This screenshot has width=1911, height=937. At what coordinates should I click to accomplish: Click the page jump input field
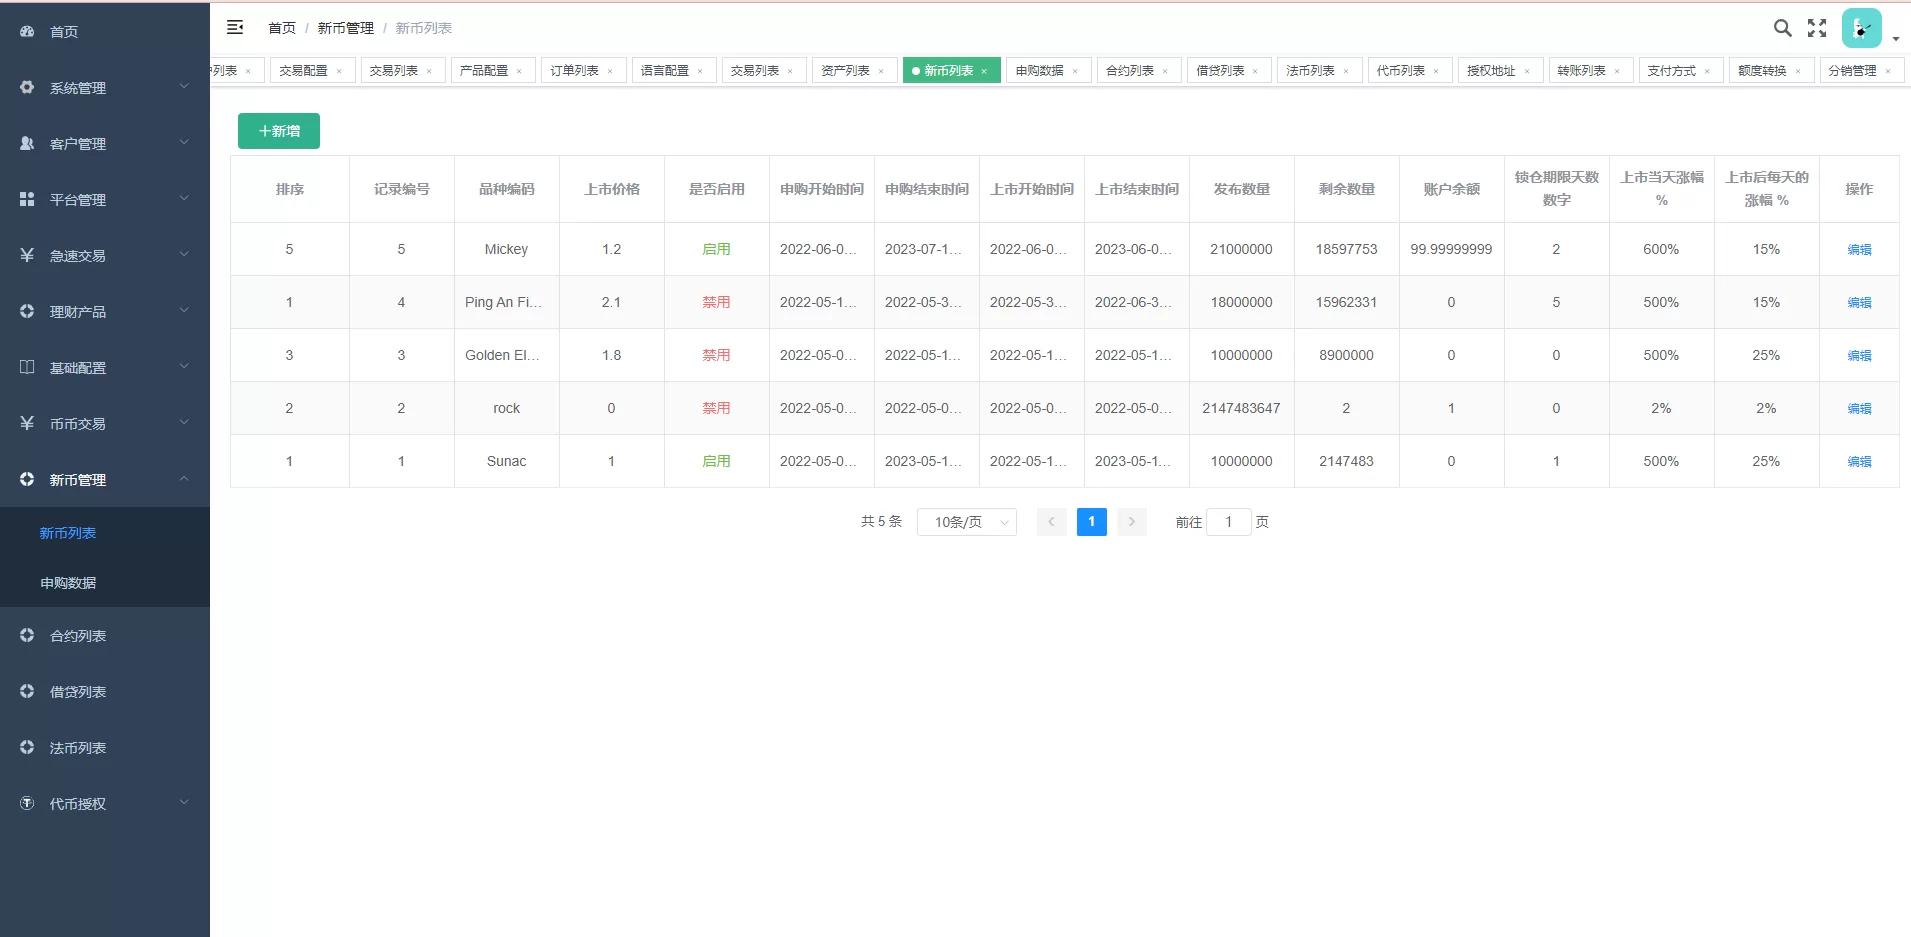pos(1228,522)
